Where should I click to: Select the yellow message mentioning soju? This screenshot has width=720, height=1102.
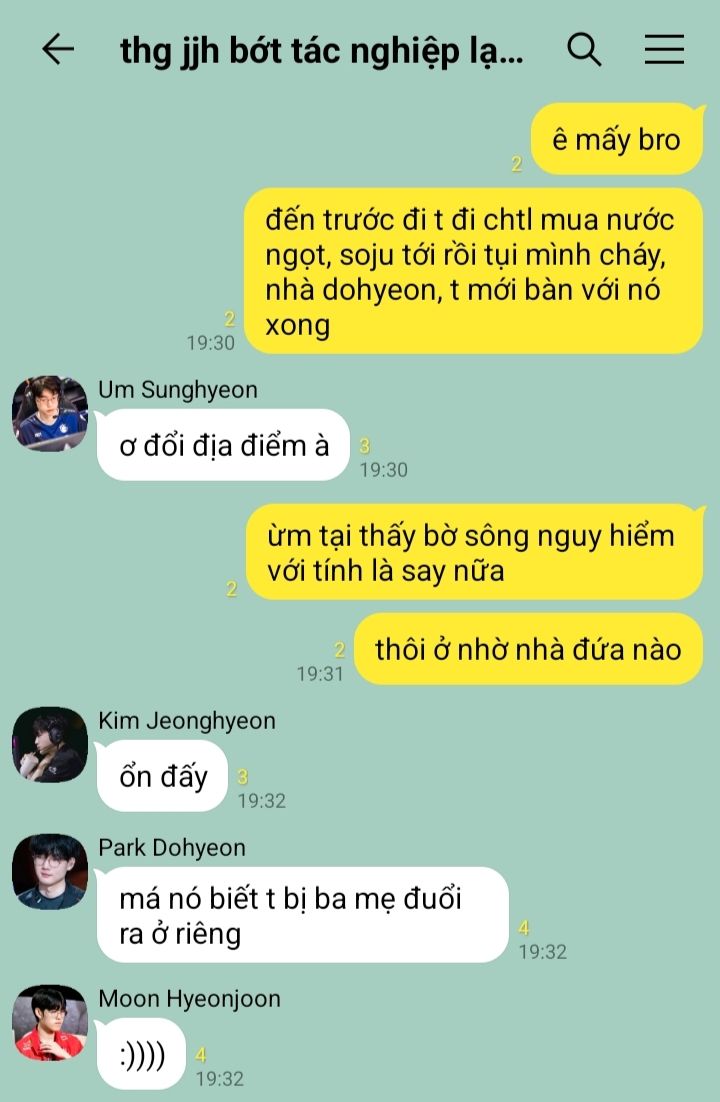pos(473,271)
